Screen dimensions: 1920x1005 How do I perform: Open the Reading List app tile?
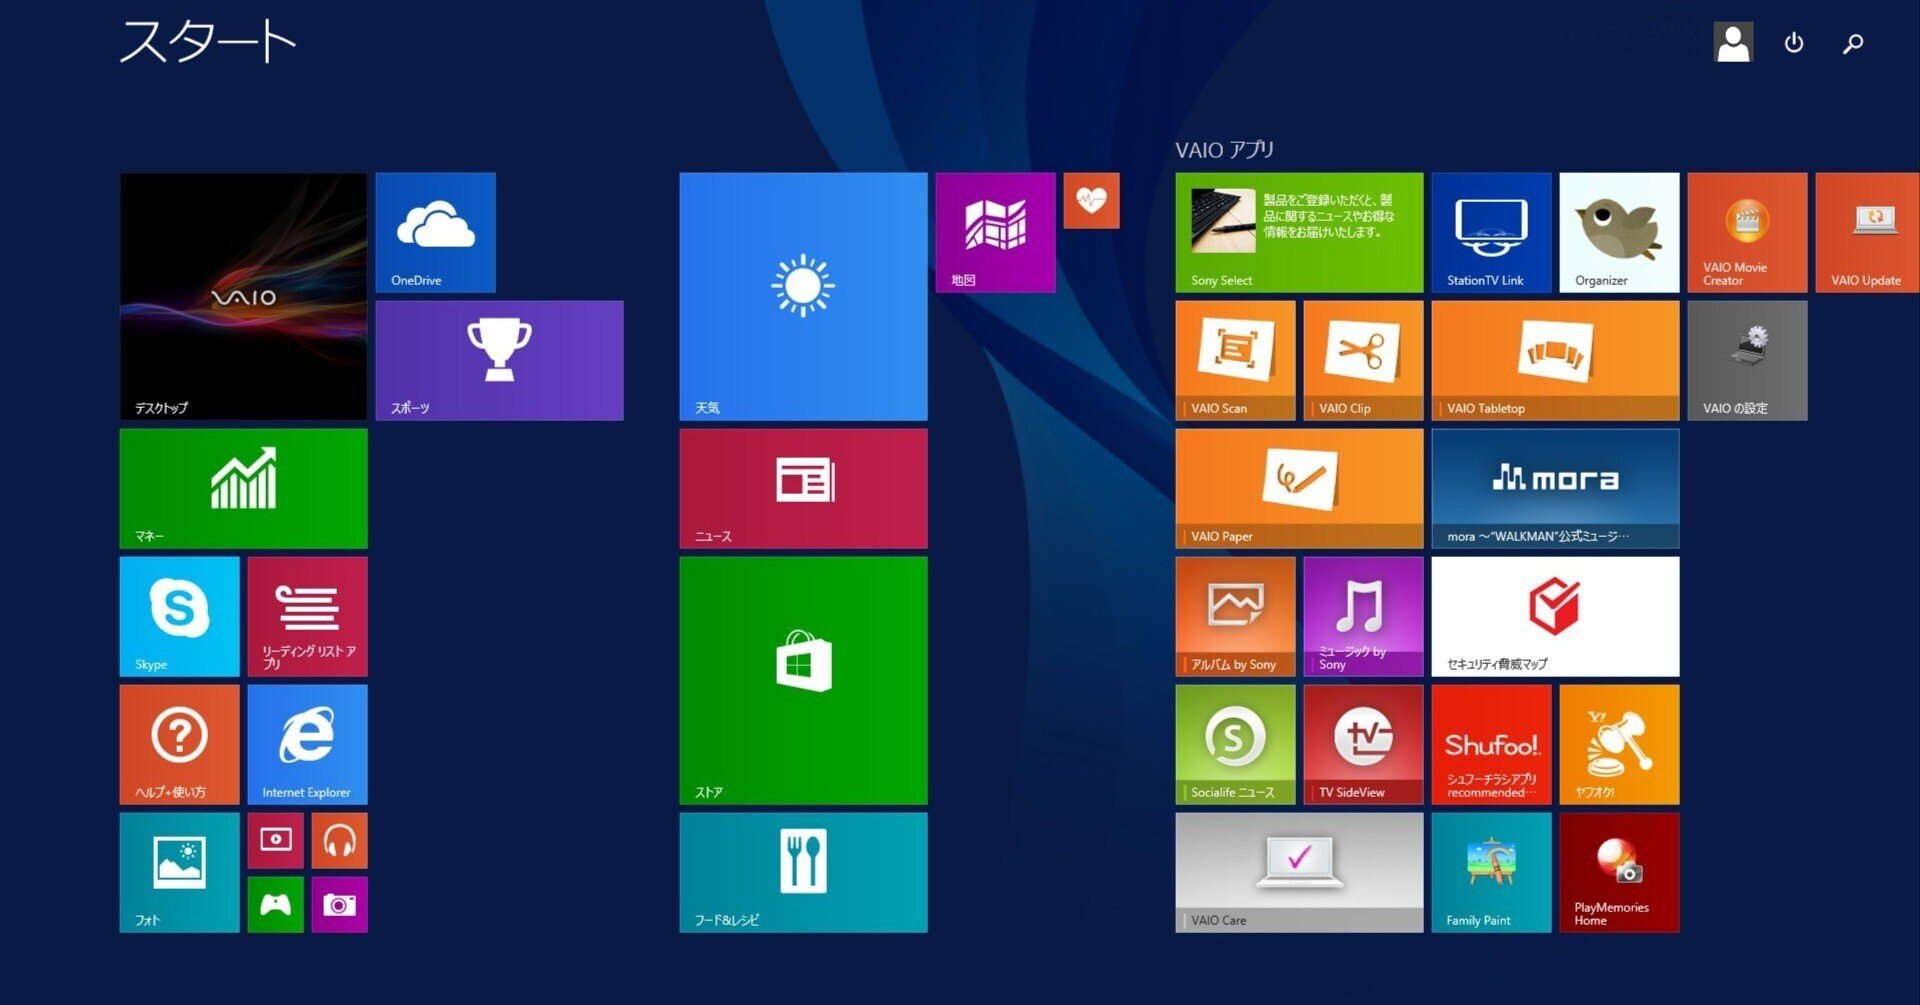[307, 616]
